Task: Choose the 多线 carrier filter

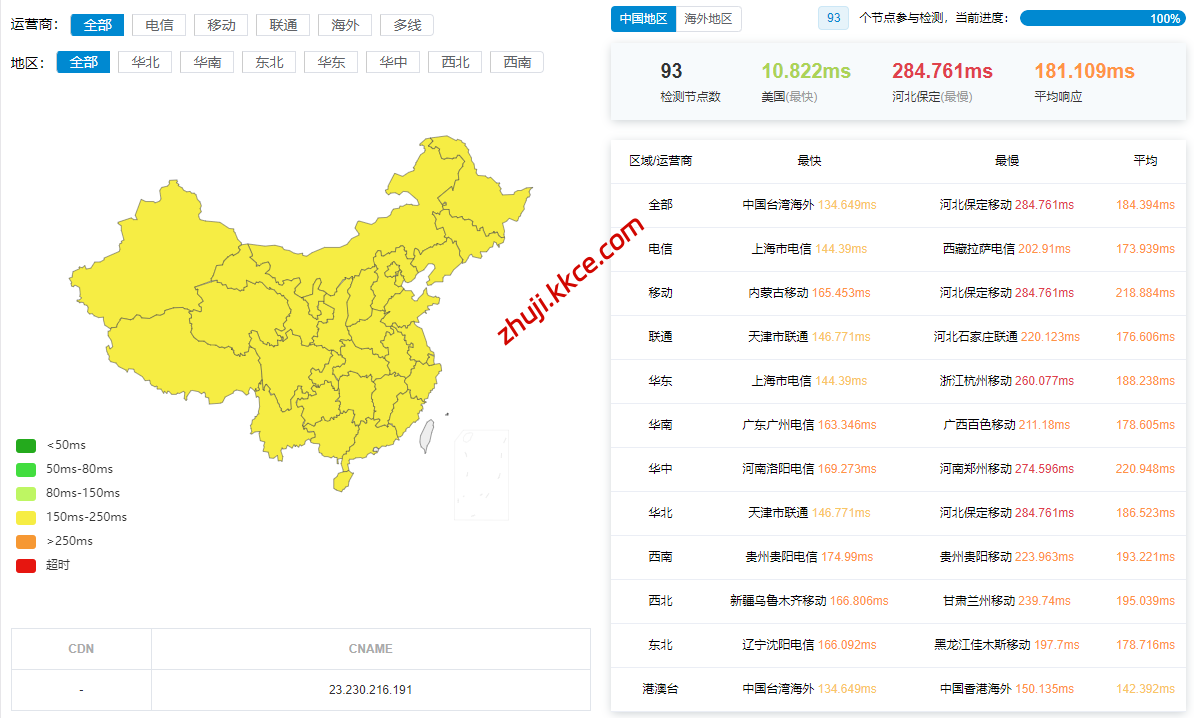Action: pyautogui.click(x=407, y=25)
